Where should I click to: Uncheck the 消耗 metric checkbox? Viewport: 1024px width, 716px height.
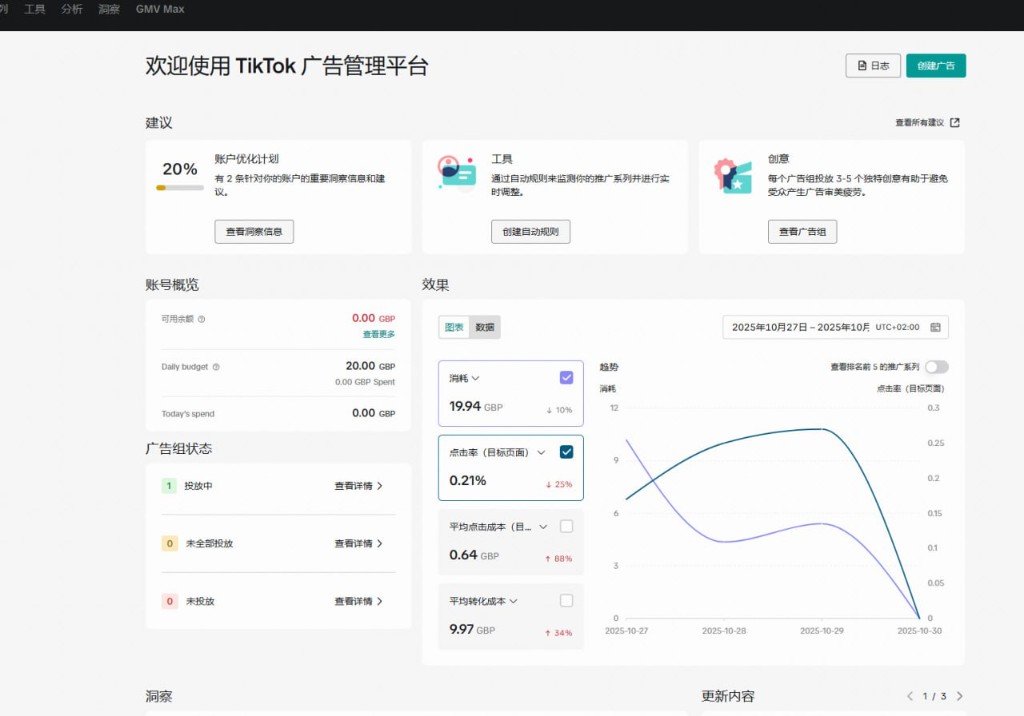(567, 377)
